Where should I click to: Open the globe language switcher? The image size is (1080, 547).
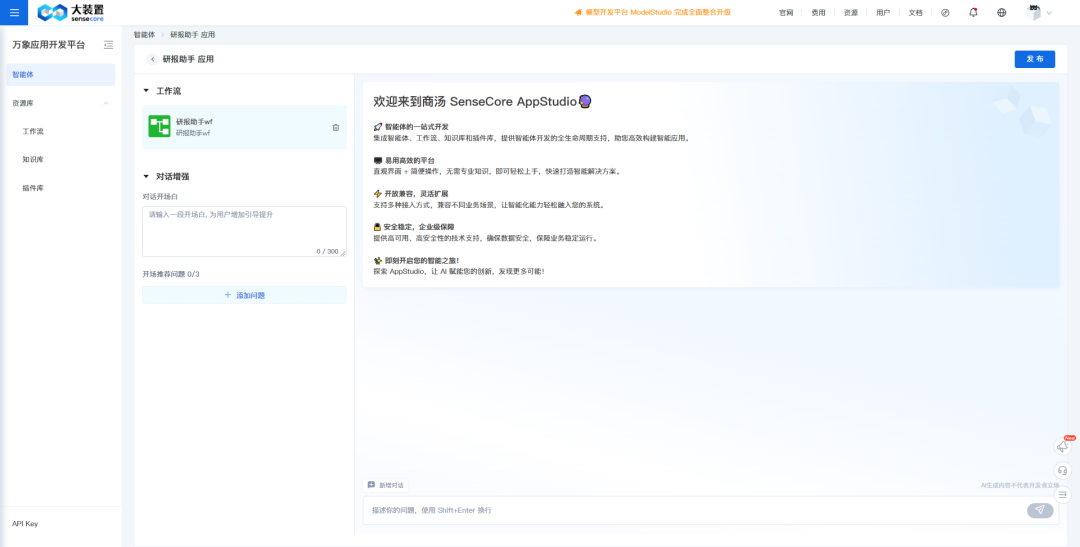tap(1001, 12)
